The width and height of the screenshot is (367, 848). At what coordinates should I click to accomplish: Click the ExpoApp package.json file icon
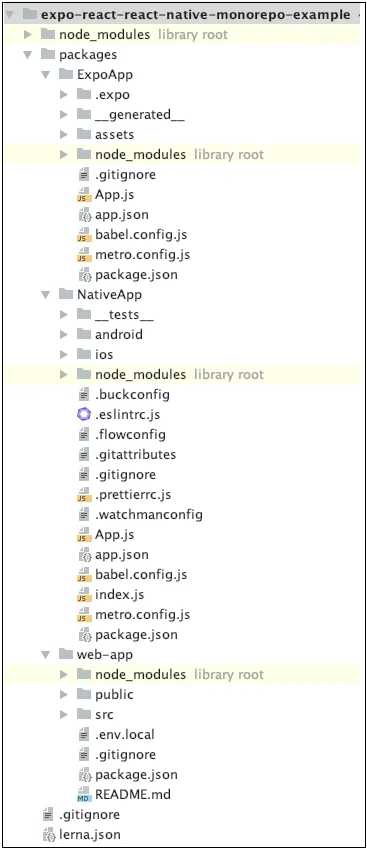pos(85,275)
